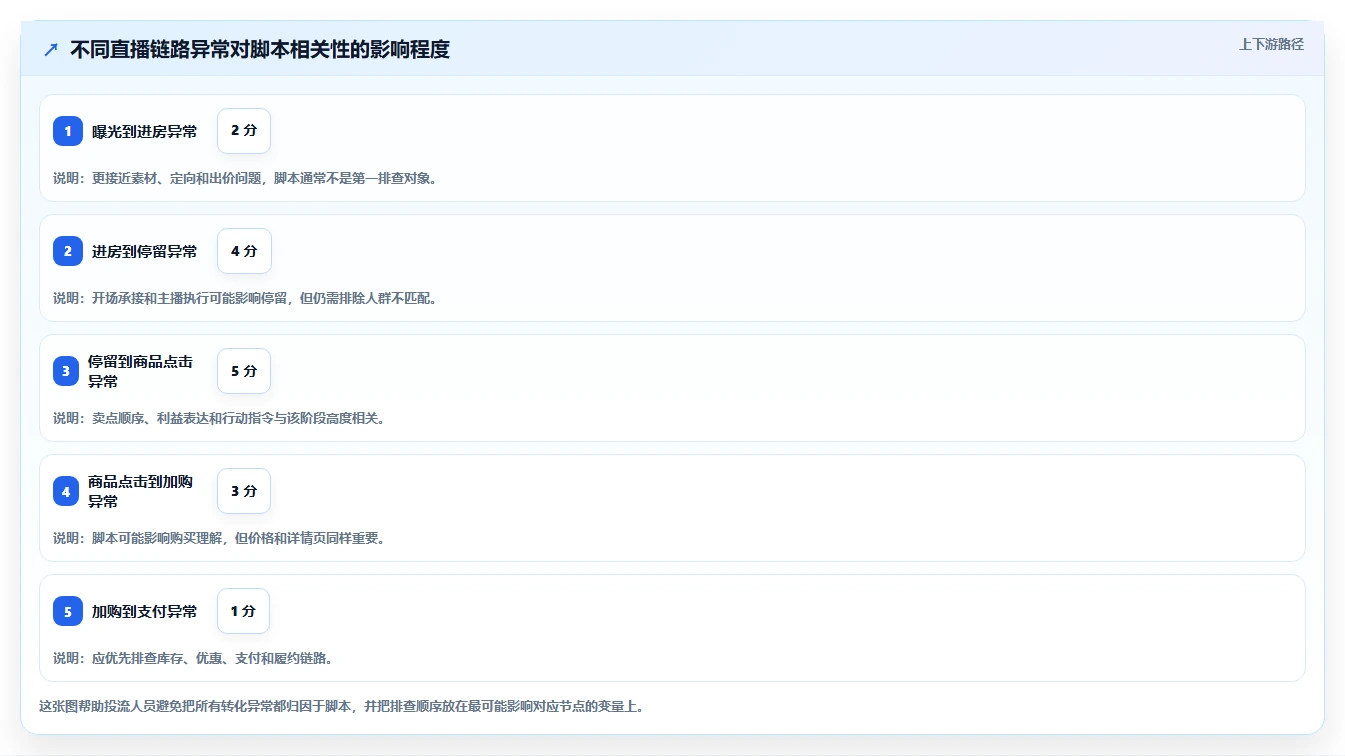Image resolution: width=1345 pixels, height=756 pixels.
Task: Click the 停留到商品点击异常 label
Action: (141, 371)
